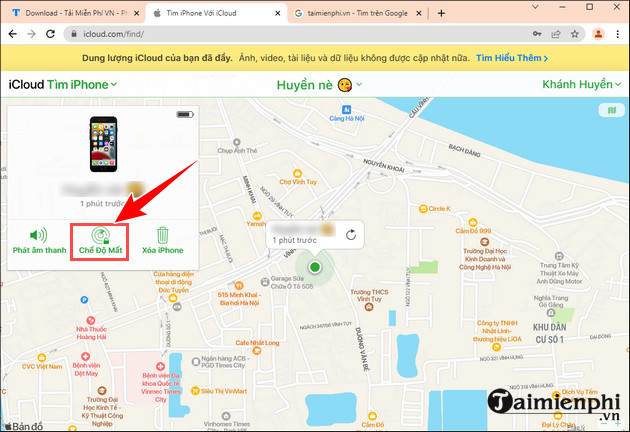Click Cảng Hà Nội map marker
Screen dimensions: 630x432
346,109
